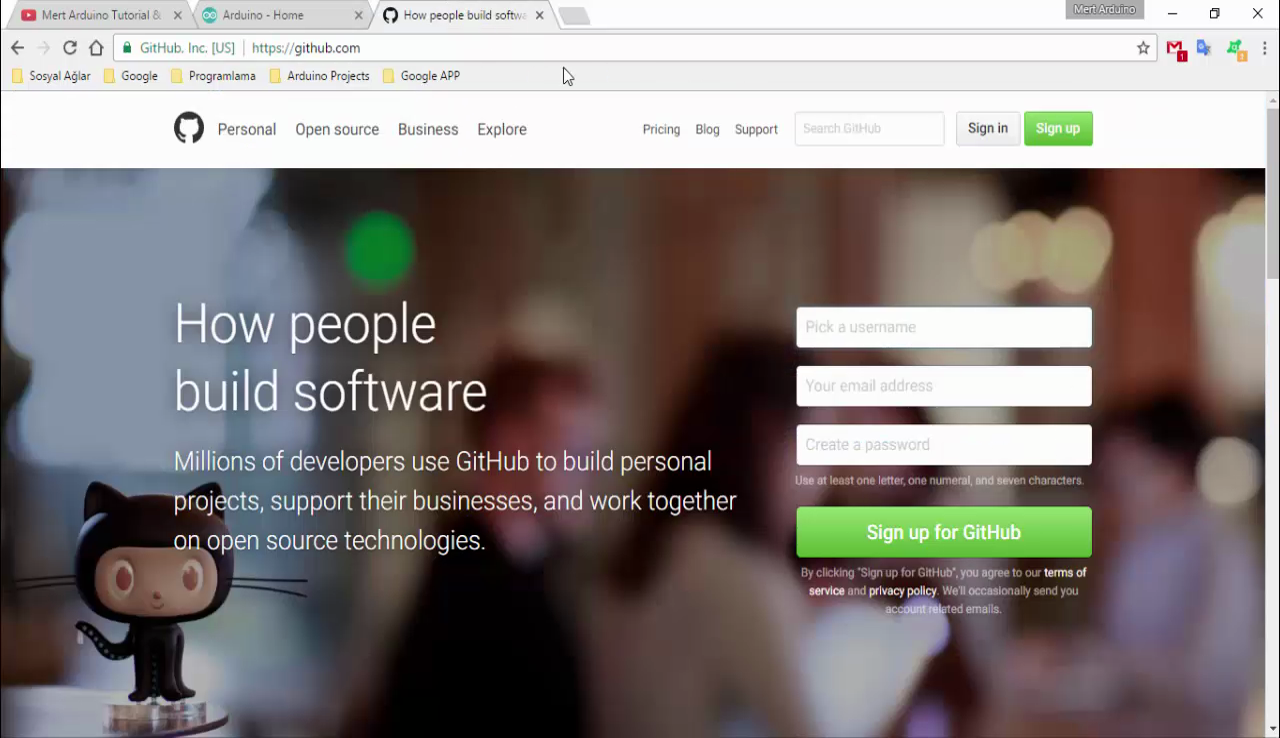Click the GitHub Octocat logo in header
Image resolution: width=1280 pixels, height=738 pixels.
coord(189,128)
